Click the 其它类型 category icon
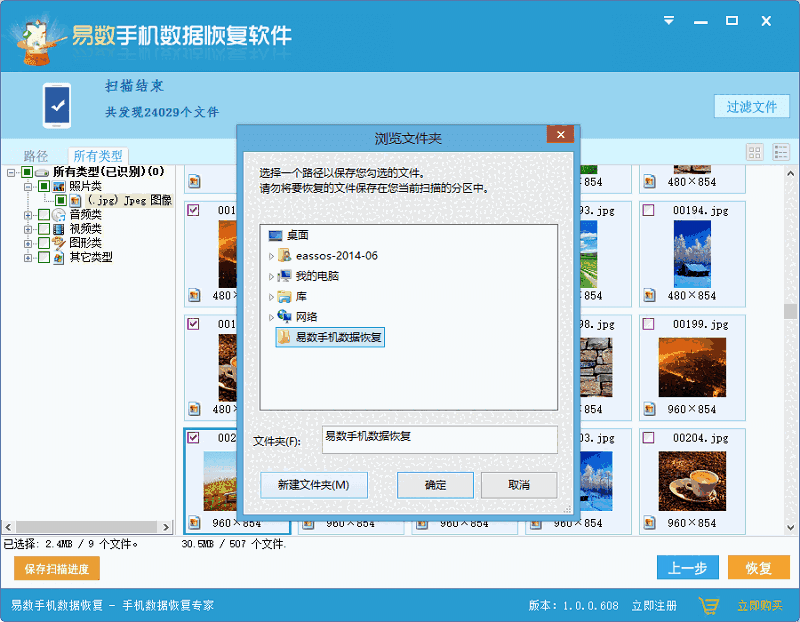The height and width of the screenshot is (622, 800). (x=60, y=256)
